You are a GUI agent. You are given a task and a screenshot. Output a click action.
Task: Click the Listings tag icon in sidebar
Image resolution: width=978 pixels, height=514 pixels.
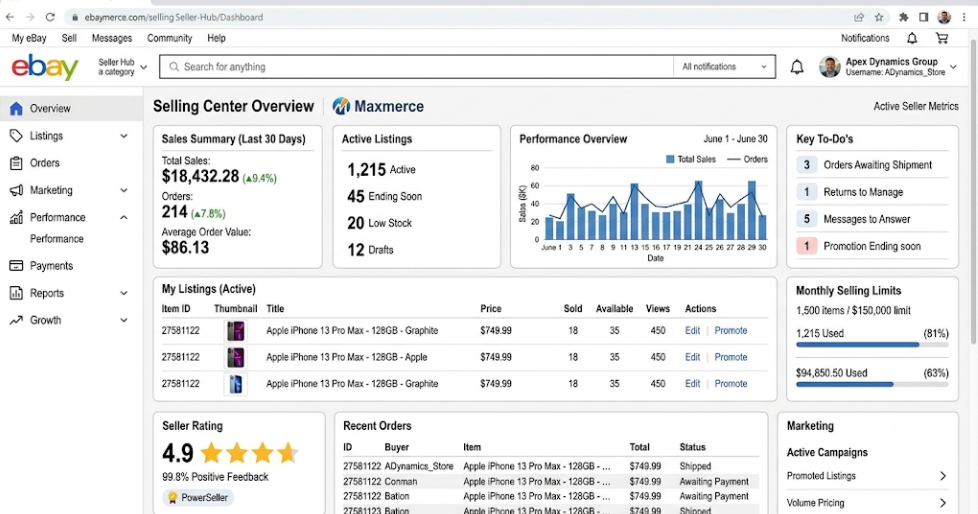(16, 136)
